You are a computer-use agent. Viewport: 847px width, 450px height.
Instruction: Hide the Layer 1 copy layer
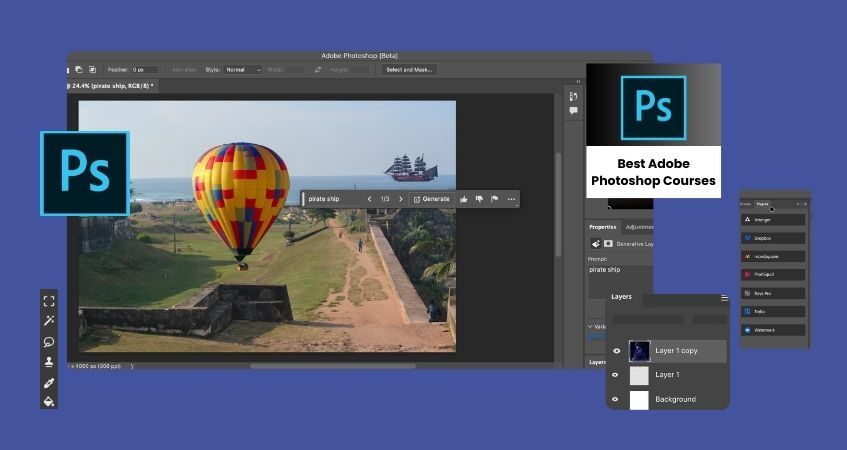(616, 351)
